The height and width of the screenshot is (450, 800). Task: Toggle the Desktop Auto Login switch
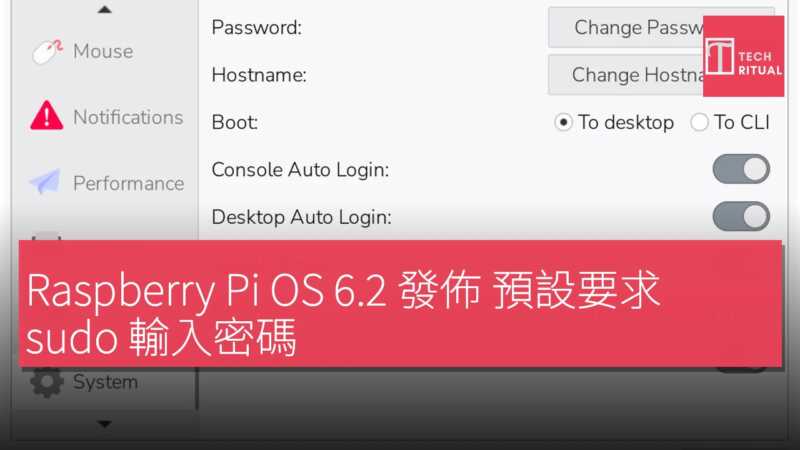[x=741, y=216]
